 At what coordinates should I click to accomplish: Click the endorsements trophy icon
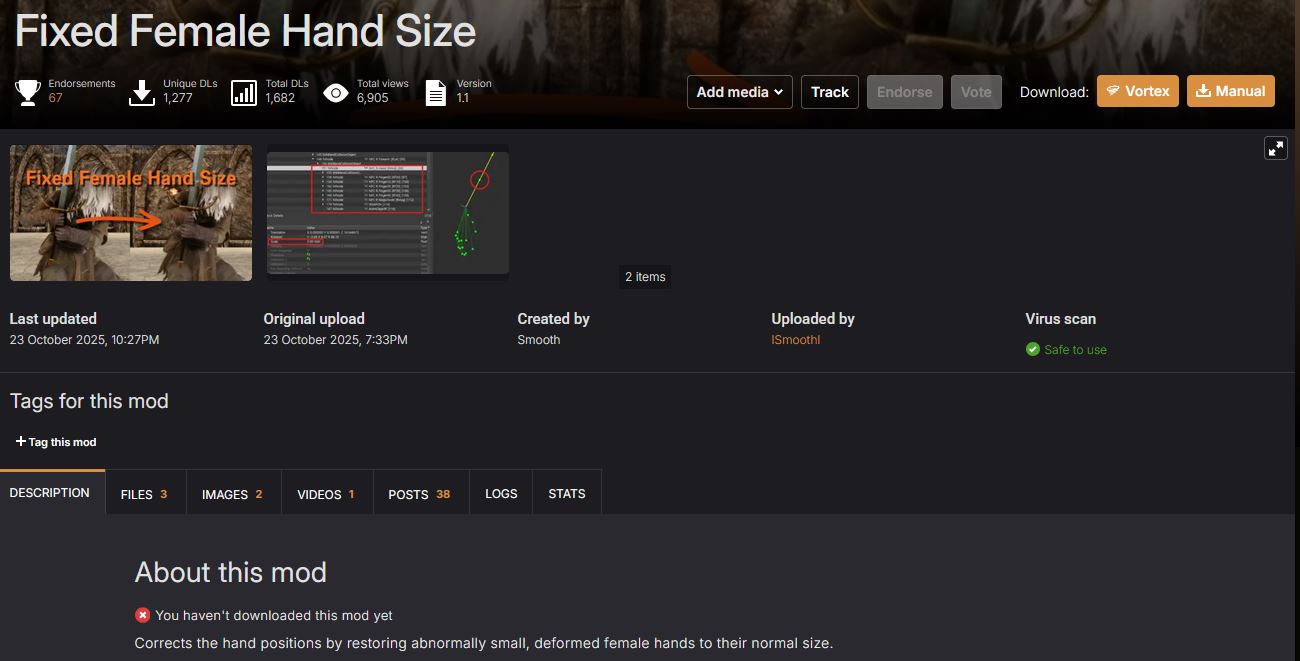27,93
